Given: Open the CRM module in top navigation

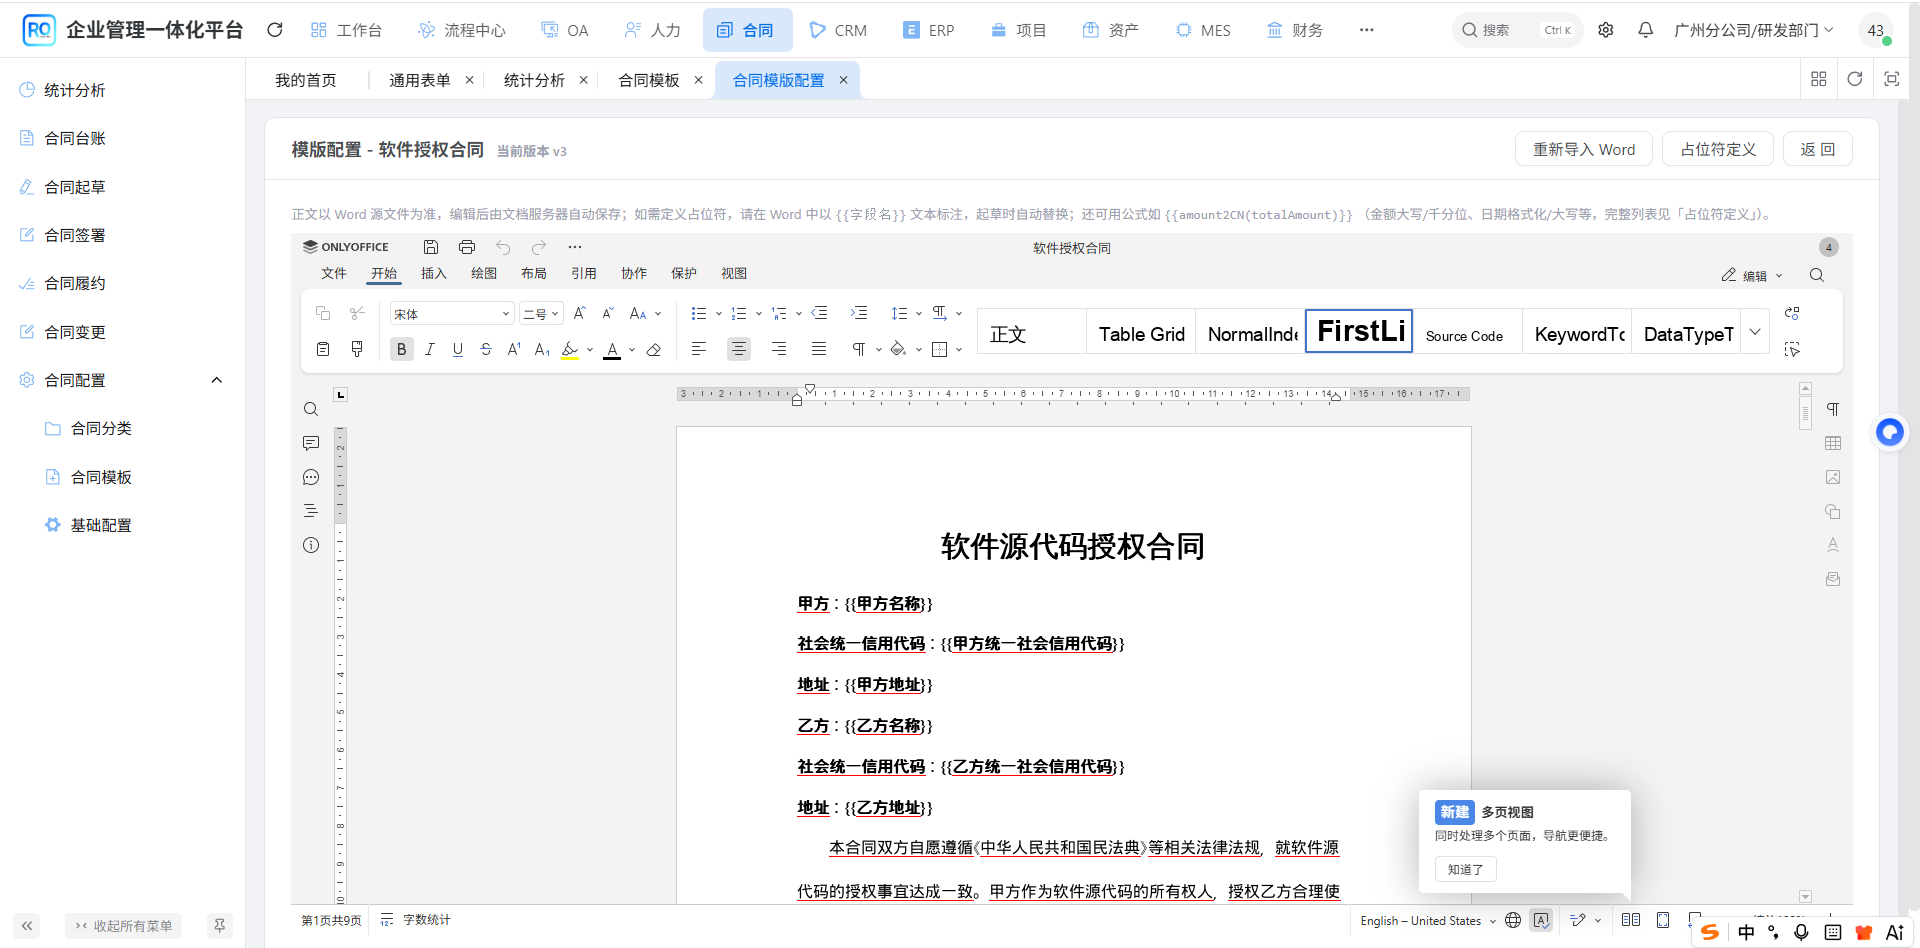Looking at the screenshot, I should (838, 30).
